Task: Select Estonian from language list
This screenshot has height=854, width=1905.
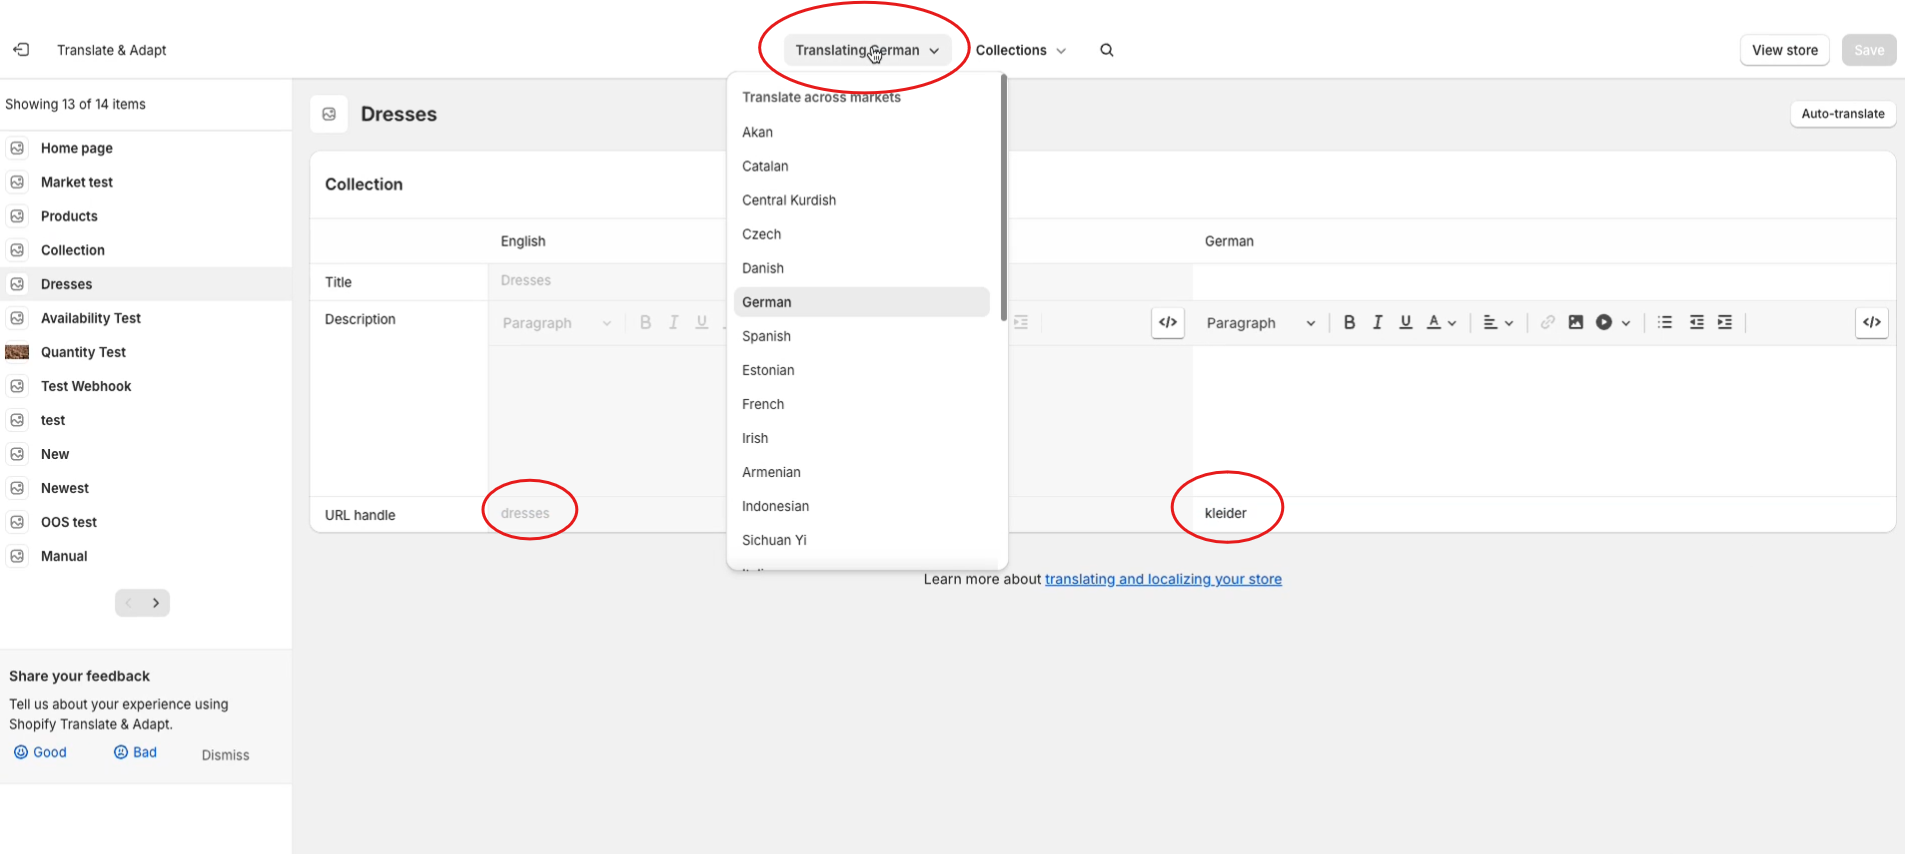Action: [861, 370]
